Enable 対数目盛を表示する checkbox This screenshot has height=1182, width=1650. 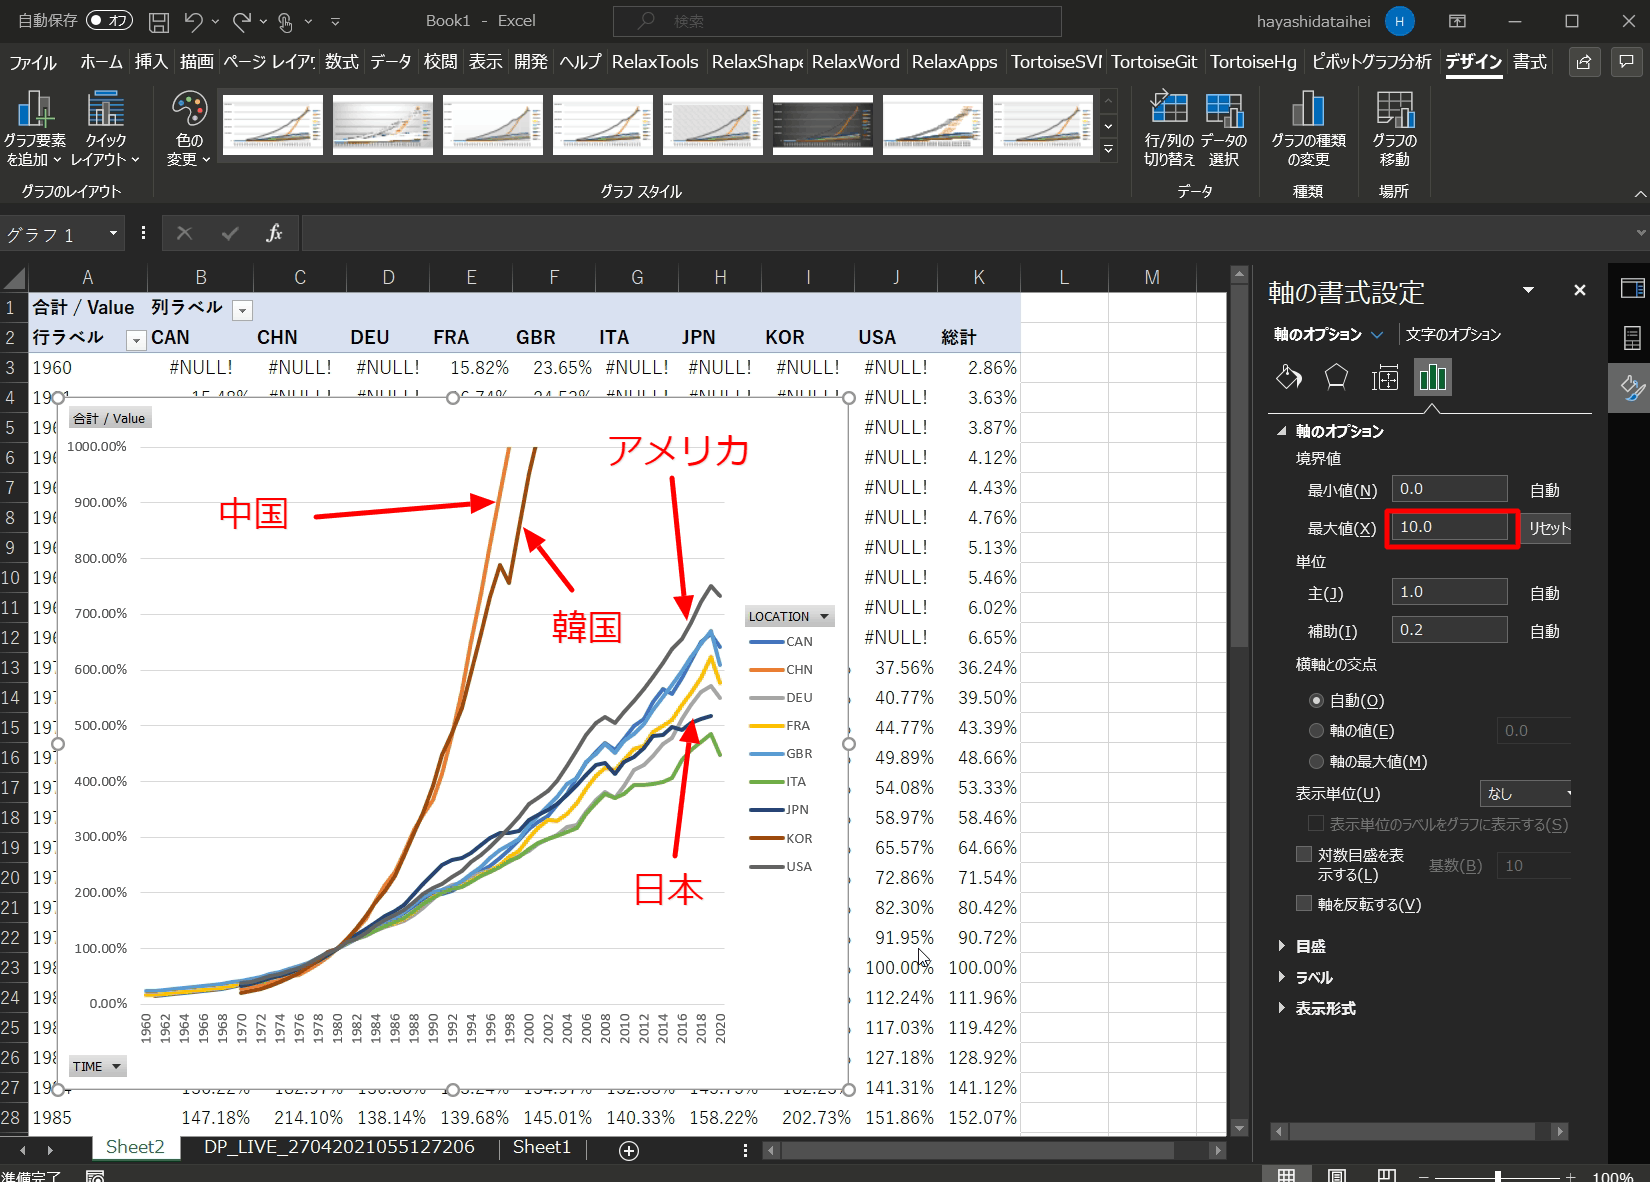coord(1304,855)
